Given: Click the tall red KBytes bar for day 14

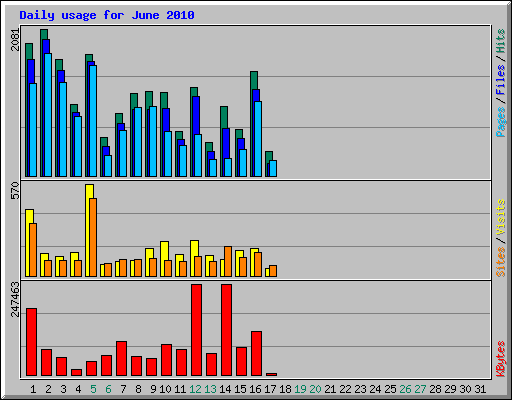Looking at the screenshot, I should pos(226,330).
